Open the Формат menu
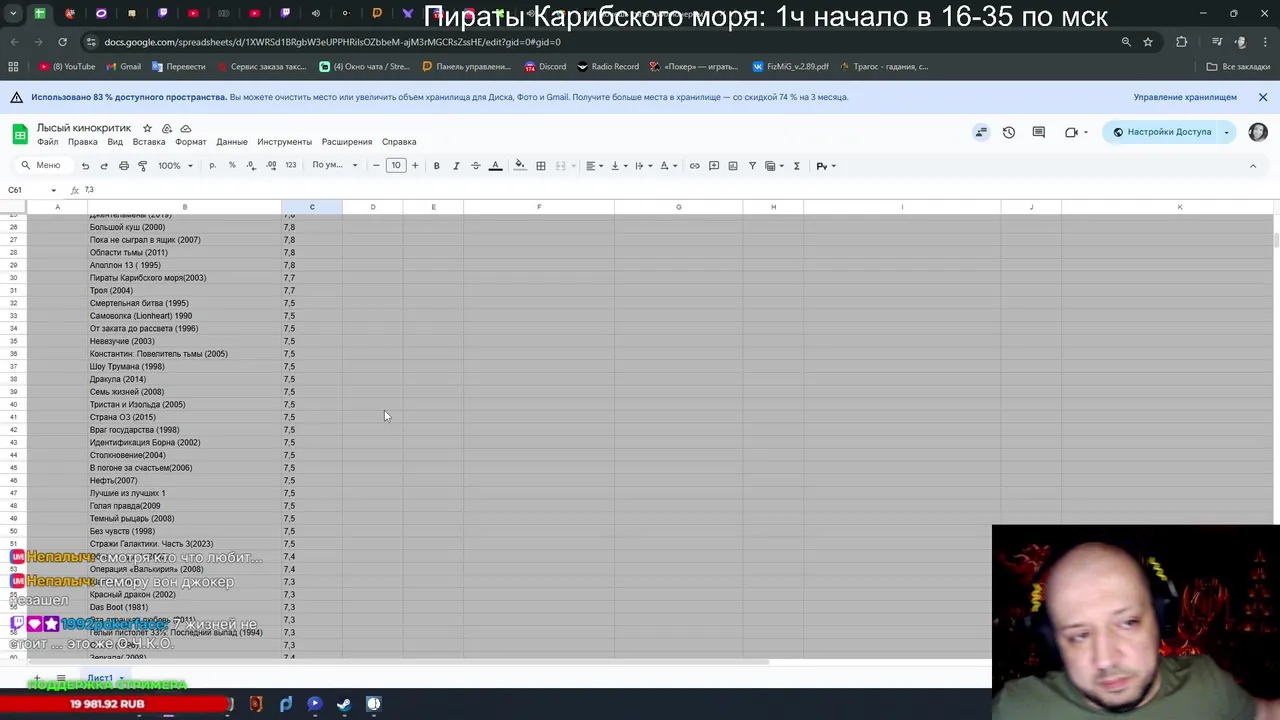The width and height of the screenshot is (1280, 720). pos(191,142)
